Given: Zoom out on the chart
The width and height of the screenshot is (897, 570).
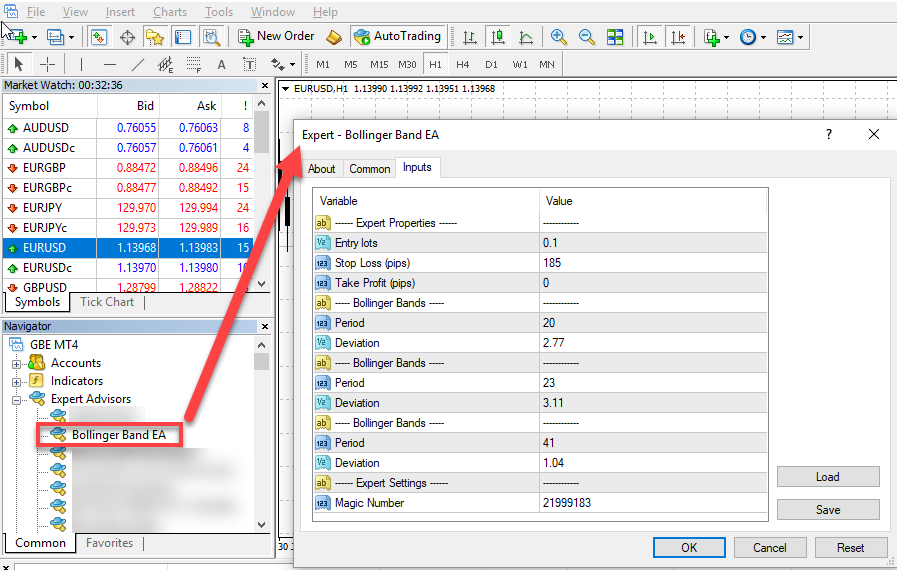Looking at the screenshot, I should pyautogui.click(x=586, y=37).
